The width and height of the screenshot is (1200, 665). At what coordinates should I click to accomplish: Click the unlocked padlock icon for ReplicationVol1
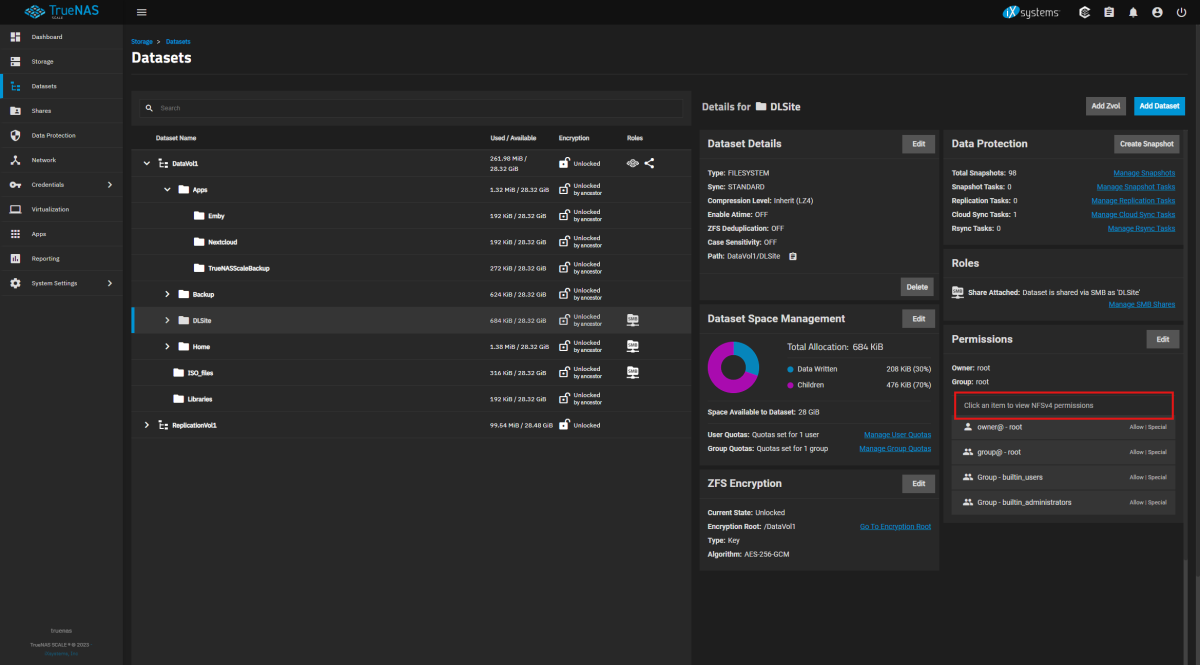click(x=564, y=425)
